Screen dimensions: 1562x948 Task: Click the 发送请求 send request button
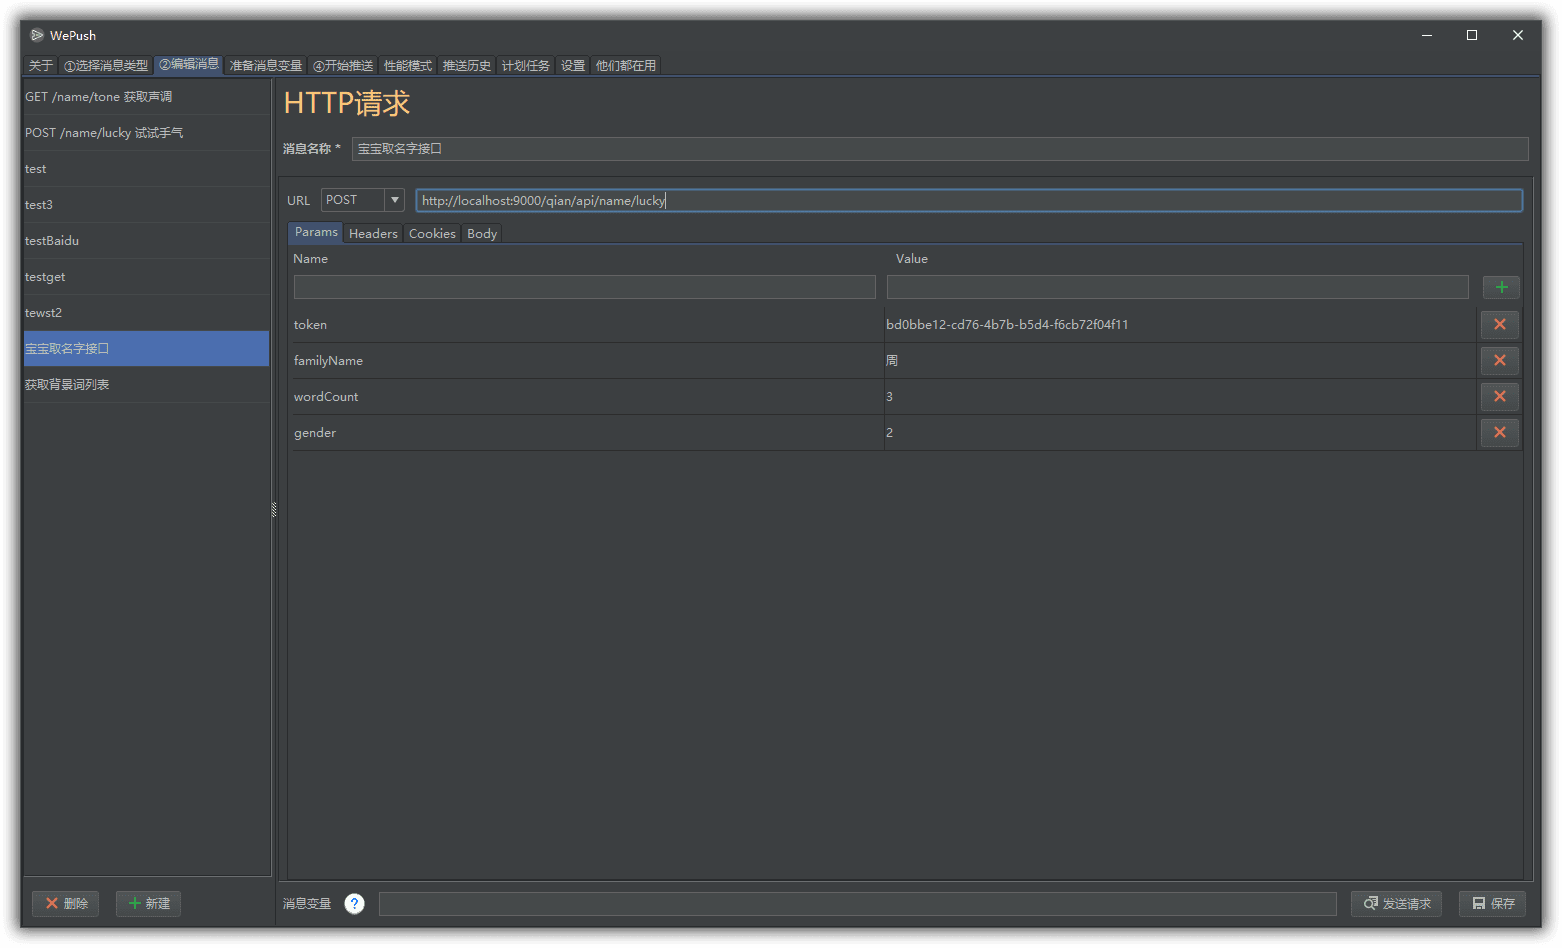[1396, 904]
